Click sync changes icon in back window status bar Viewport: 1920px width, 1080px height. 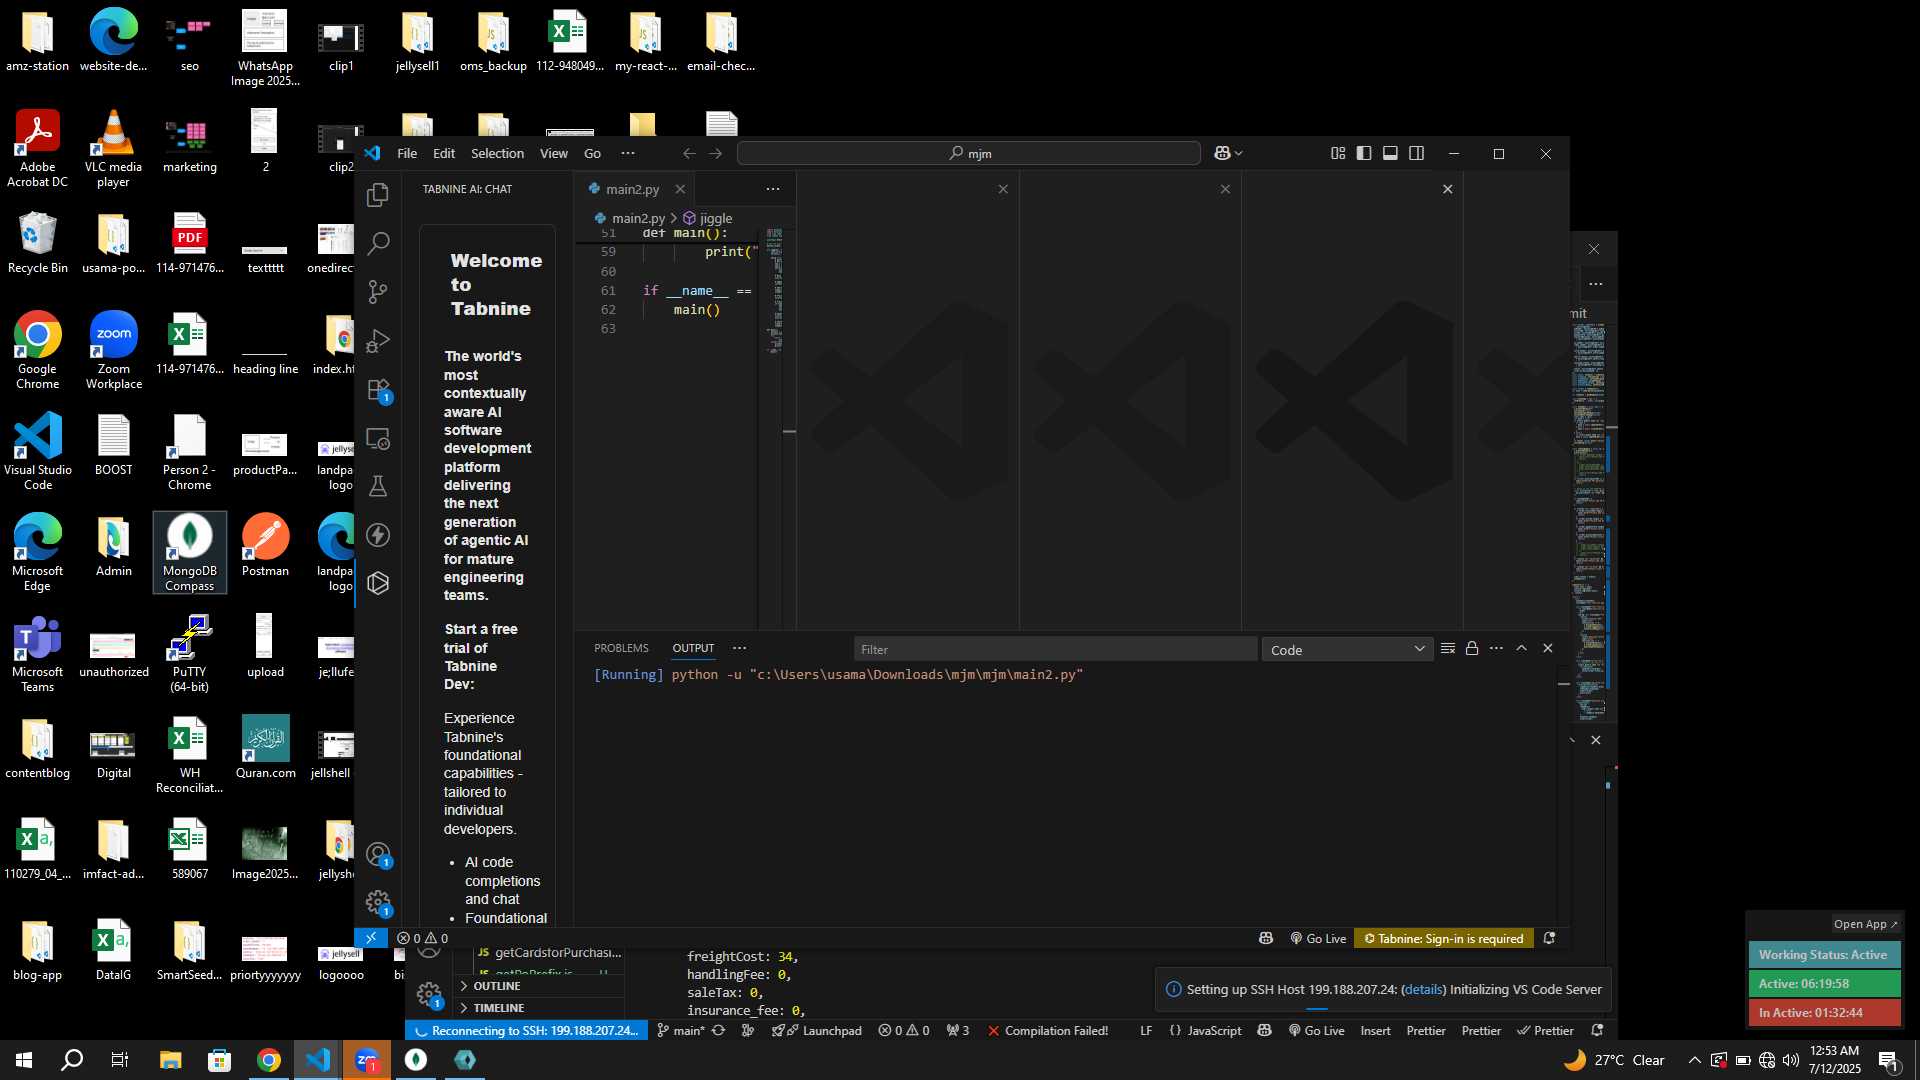point(718,1030)
